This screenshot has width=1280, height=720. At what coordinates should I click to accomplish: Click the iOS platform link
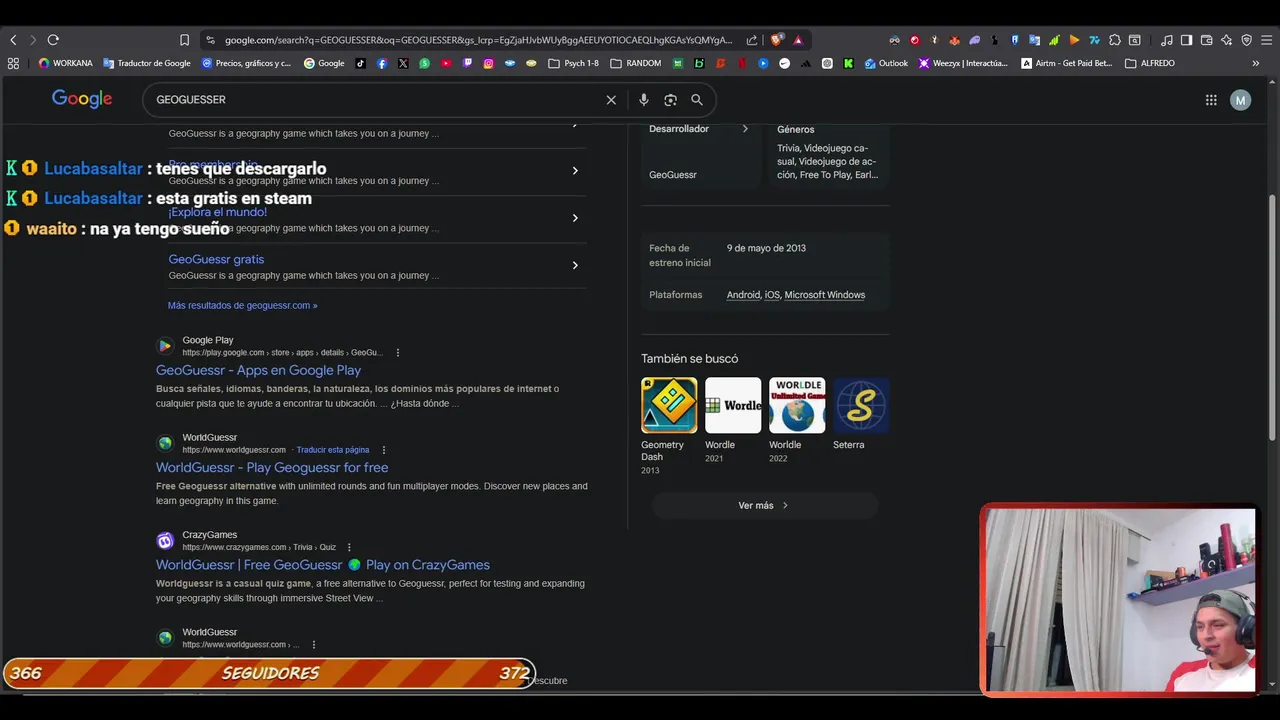pos(772,295)
